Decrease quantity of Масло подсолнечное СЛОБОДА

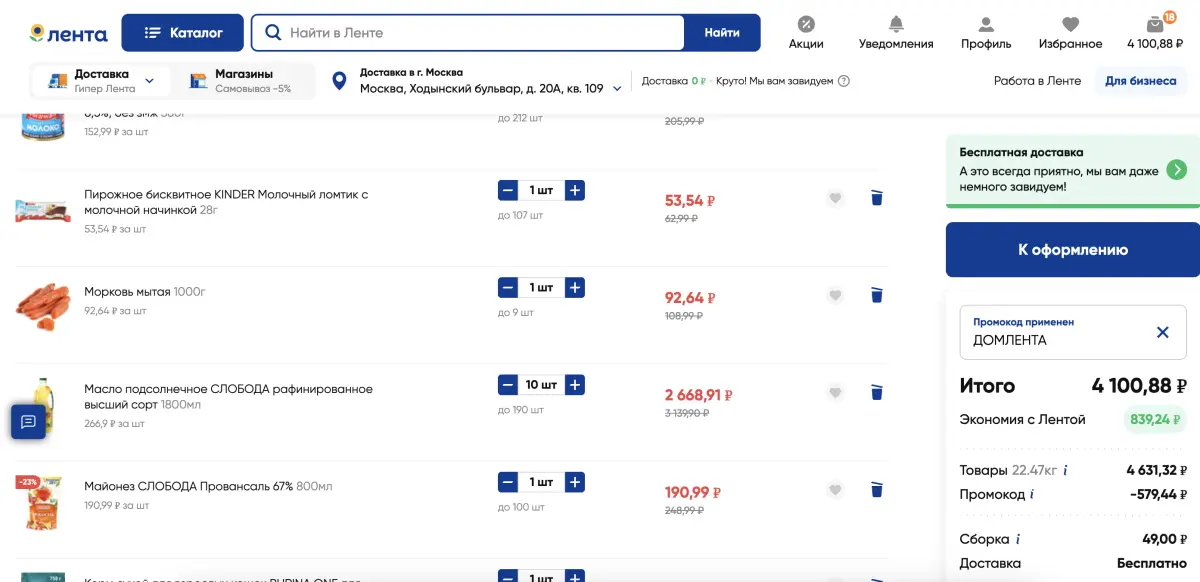(x=508, y=385)
